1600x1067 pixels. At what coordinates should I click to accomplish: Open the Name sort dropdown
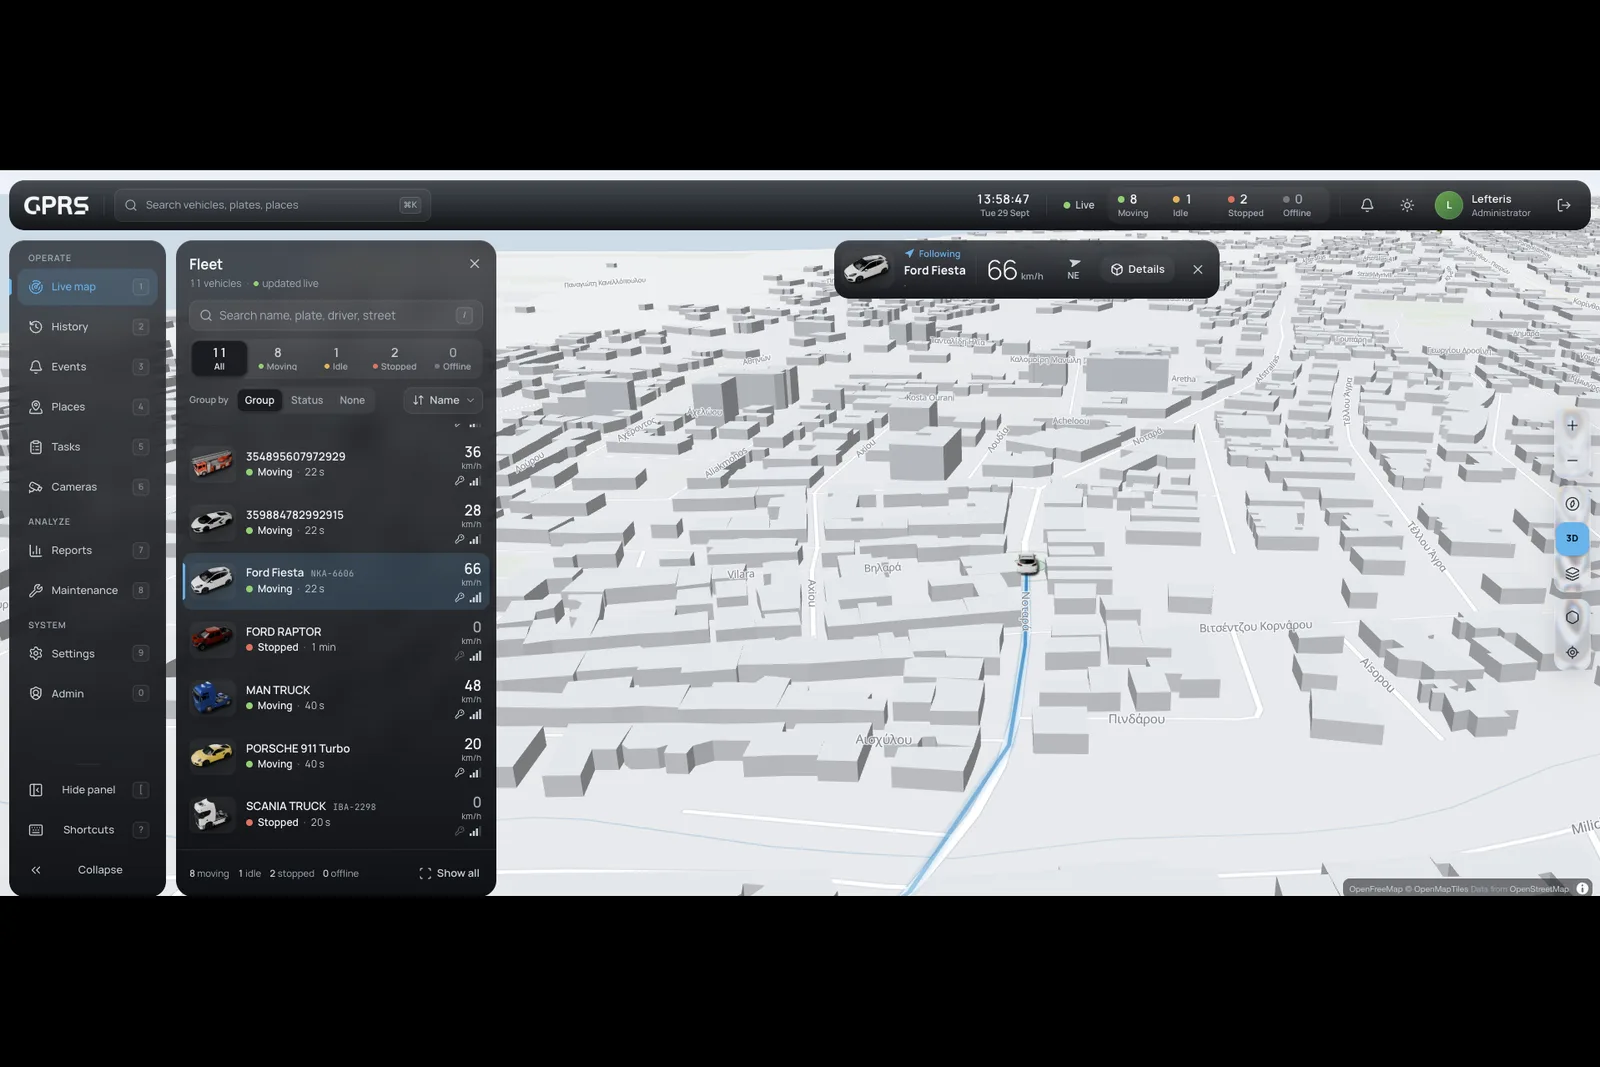[443, 400]
